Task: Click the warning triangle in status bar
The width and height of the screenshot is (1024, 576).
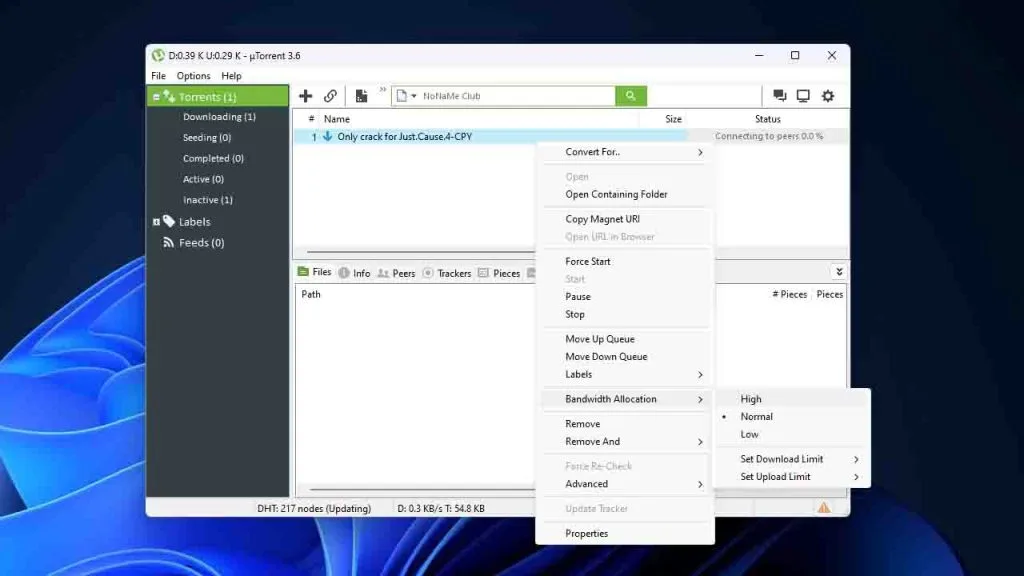Action: click(824, 507)
